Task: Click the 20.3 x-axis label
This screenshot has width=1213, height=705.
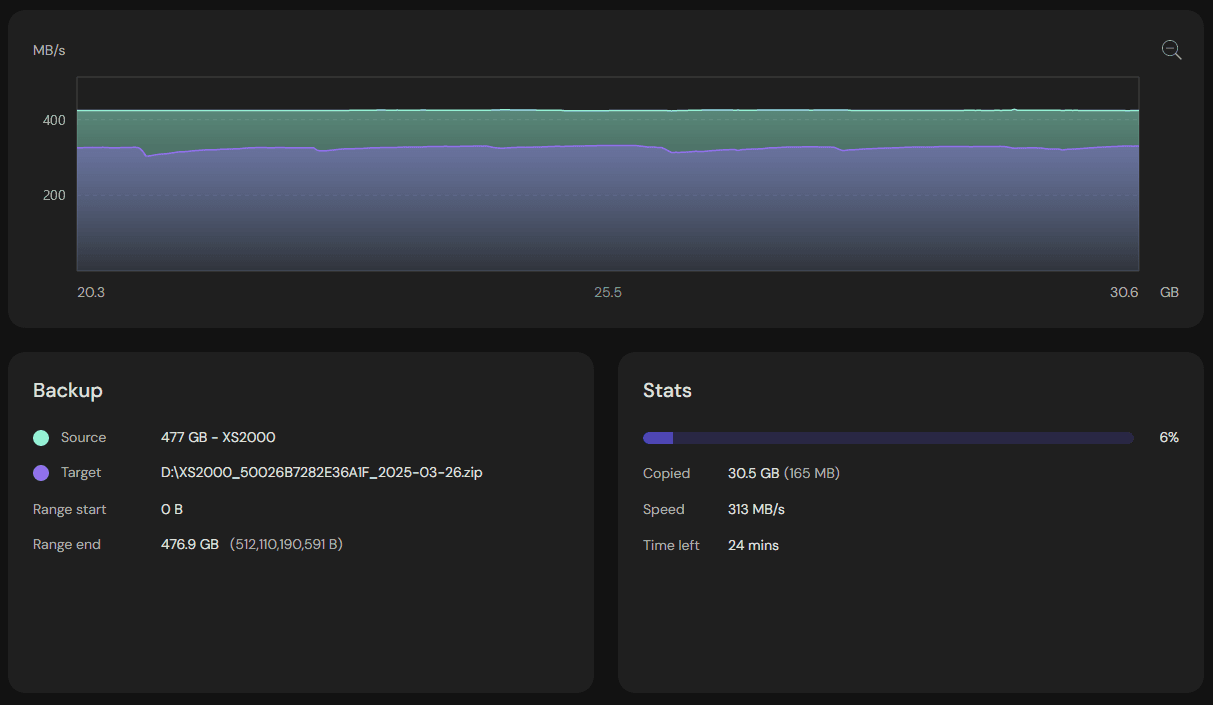Action: point(91,293)
